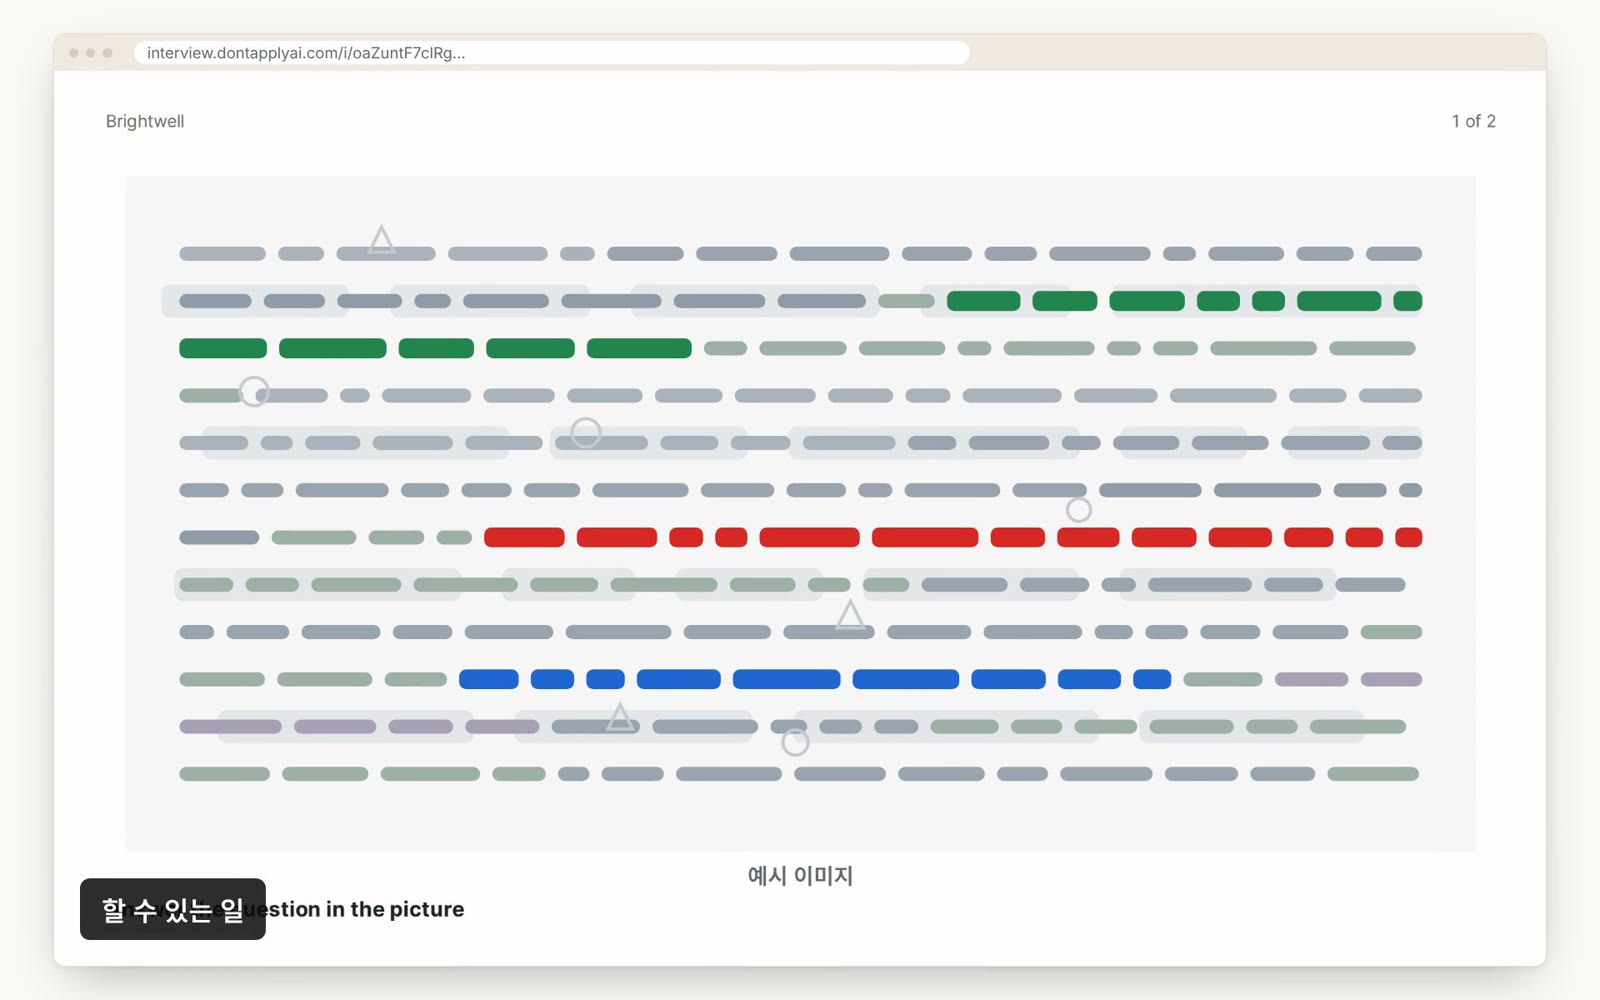Click the first purple bar on the purple row

point(230,727)
